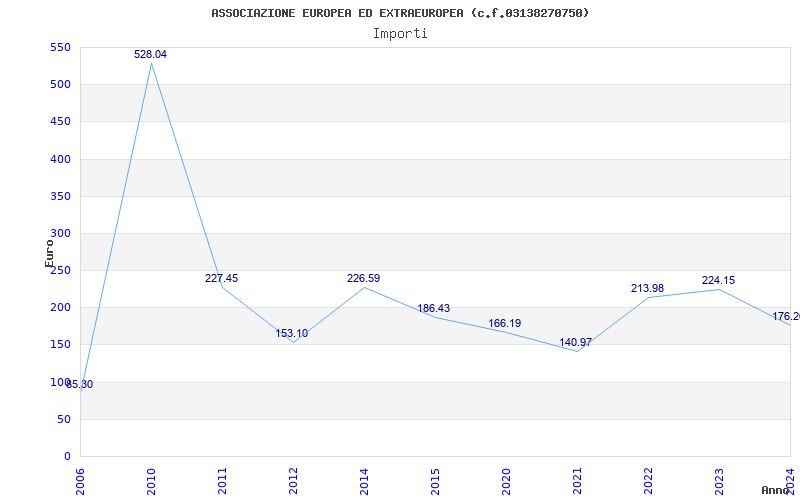The height and width of the screenshot is (500, 800).
Task: Select the 153.10 data label
Action: point(292,333)
